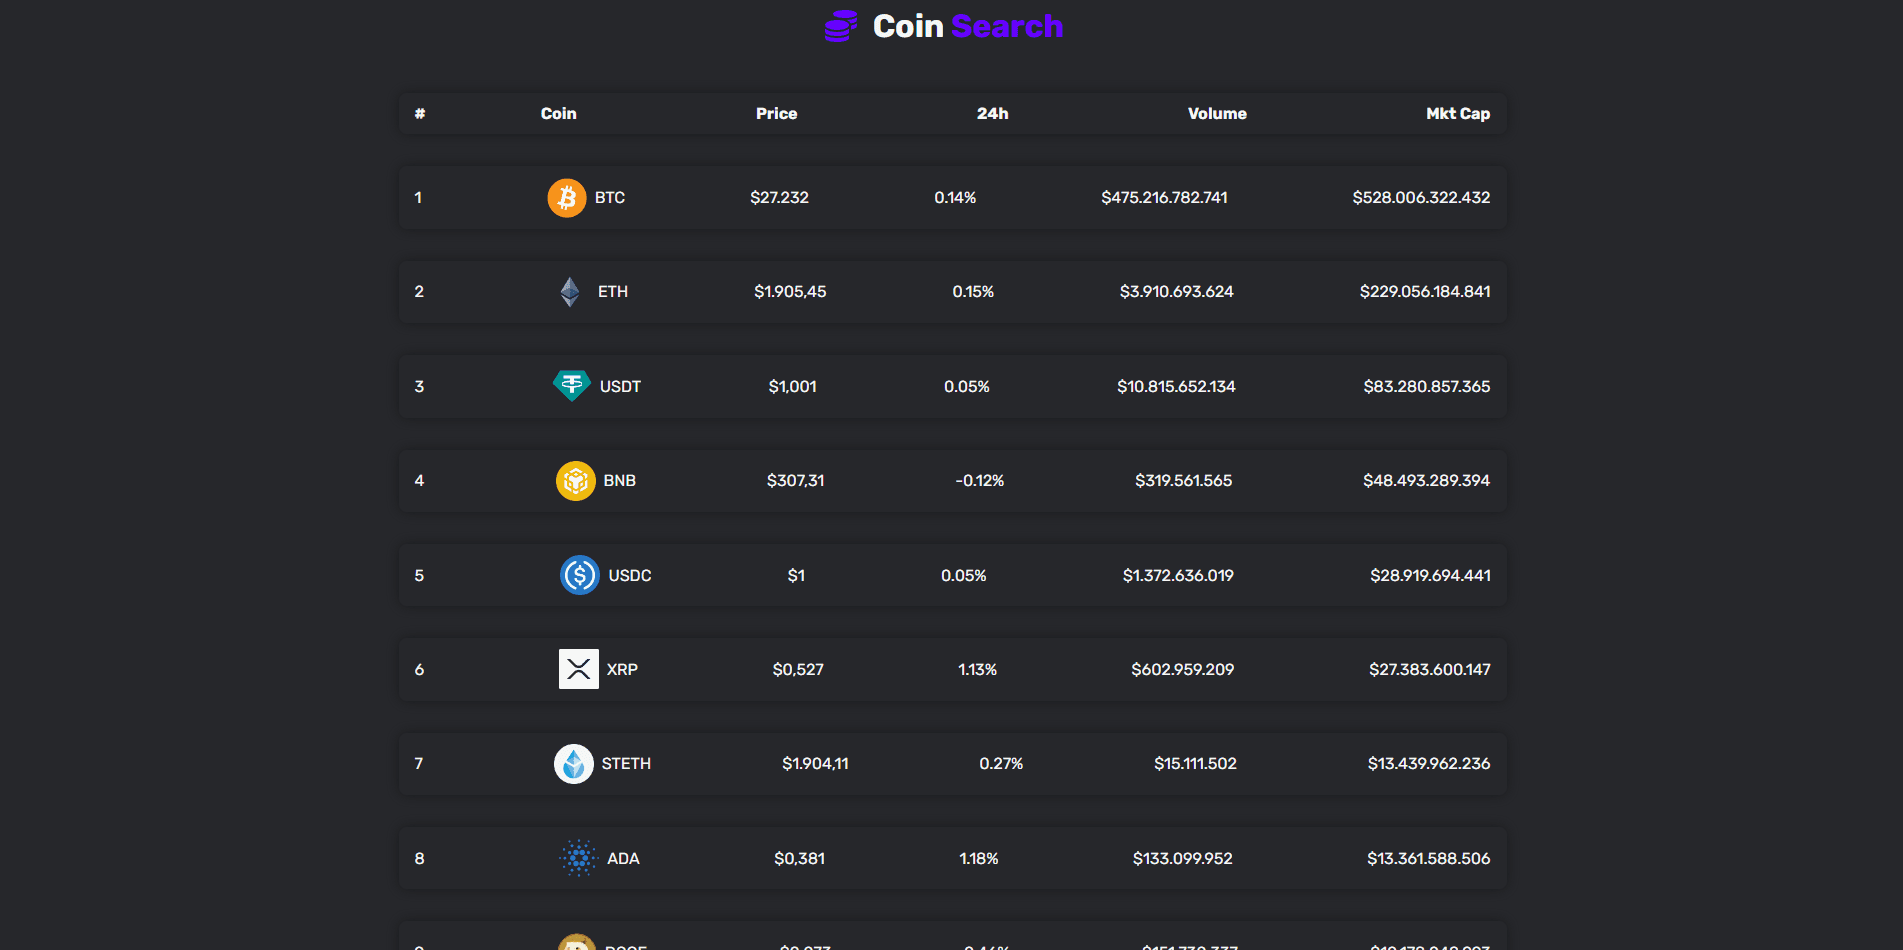Click rank number 5 in USDC row
This screenshot has width=1903, height=950.
(x=419, y=576)
